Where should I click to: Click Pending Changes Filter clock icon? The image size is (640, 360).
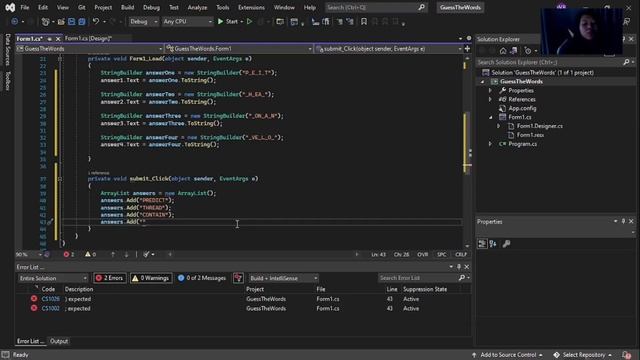[528, 51]
